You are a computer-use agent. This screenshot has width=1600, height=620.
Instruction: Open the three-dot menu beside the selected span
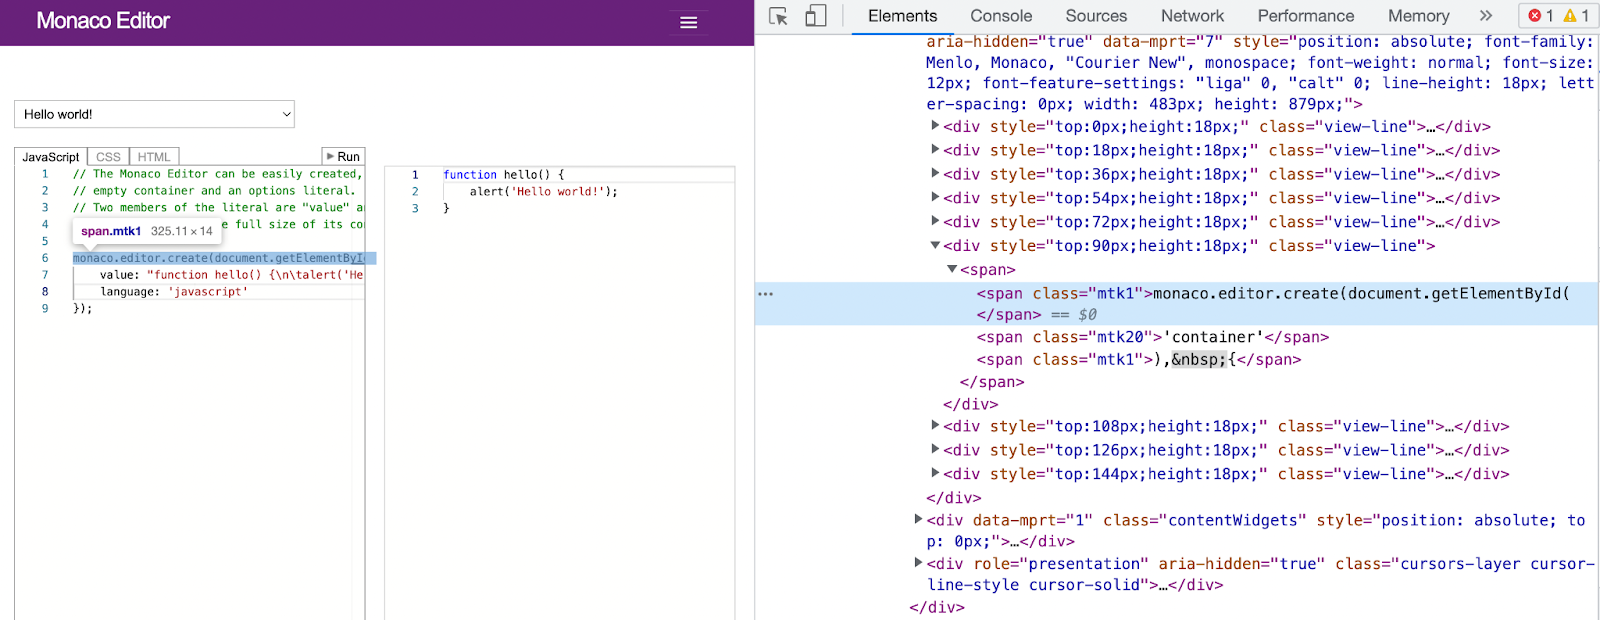click(766, 294)
